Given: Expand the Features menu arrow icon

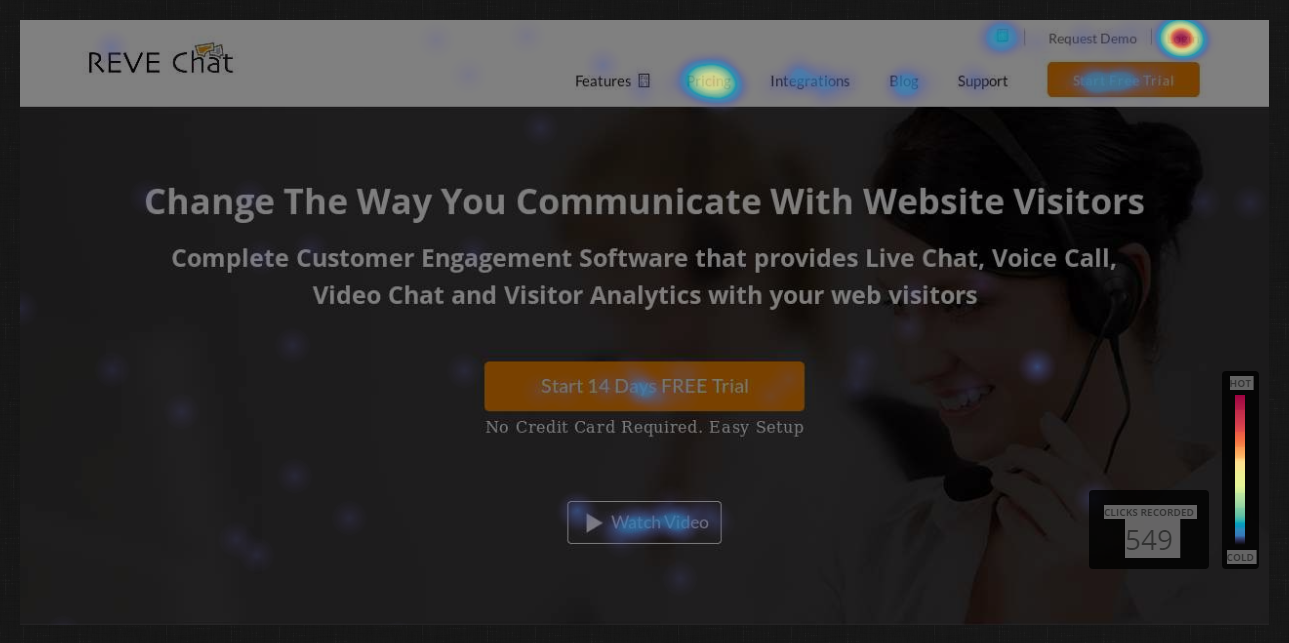Looking at the screenshot, I should (x=644, y=80).
